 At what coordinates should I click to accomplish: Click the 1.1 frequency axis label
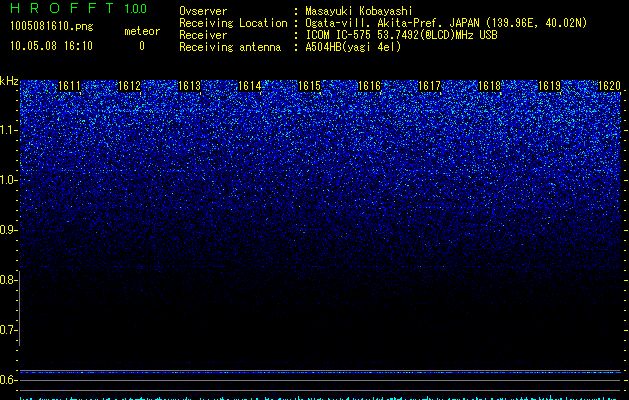pos(8,130)
